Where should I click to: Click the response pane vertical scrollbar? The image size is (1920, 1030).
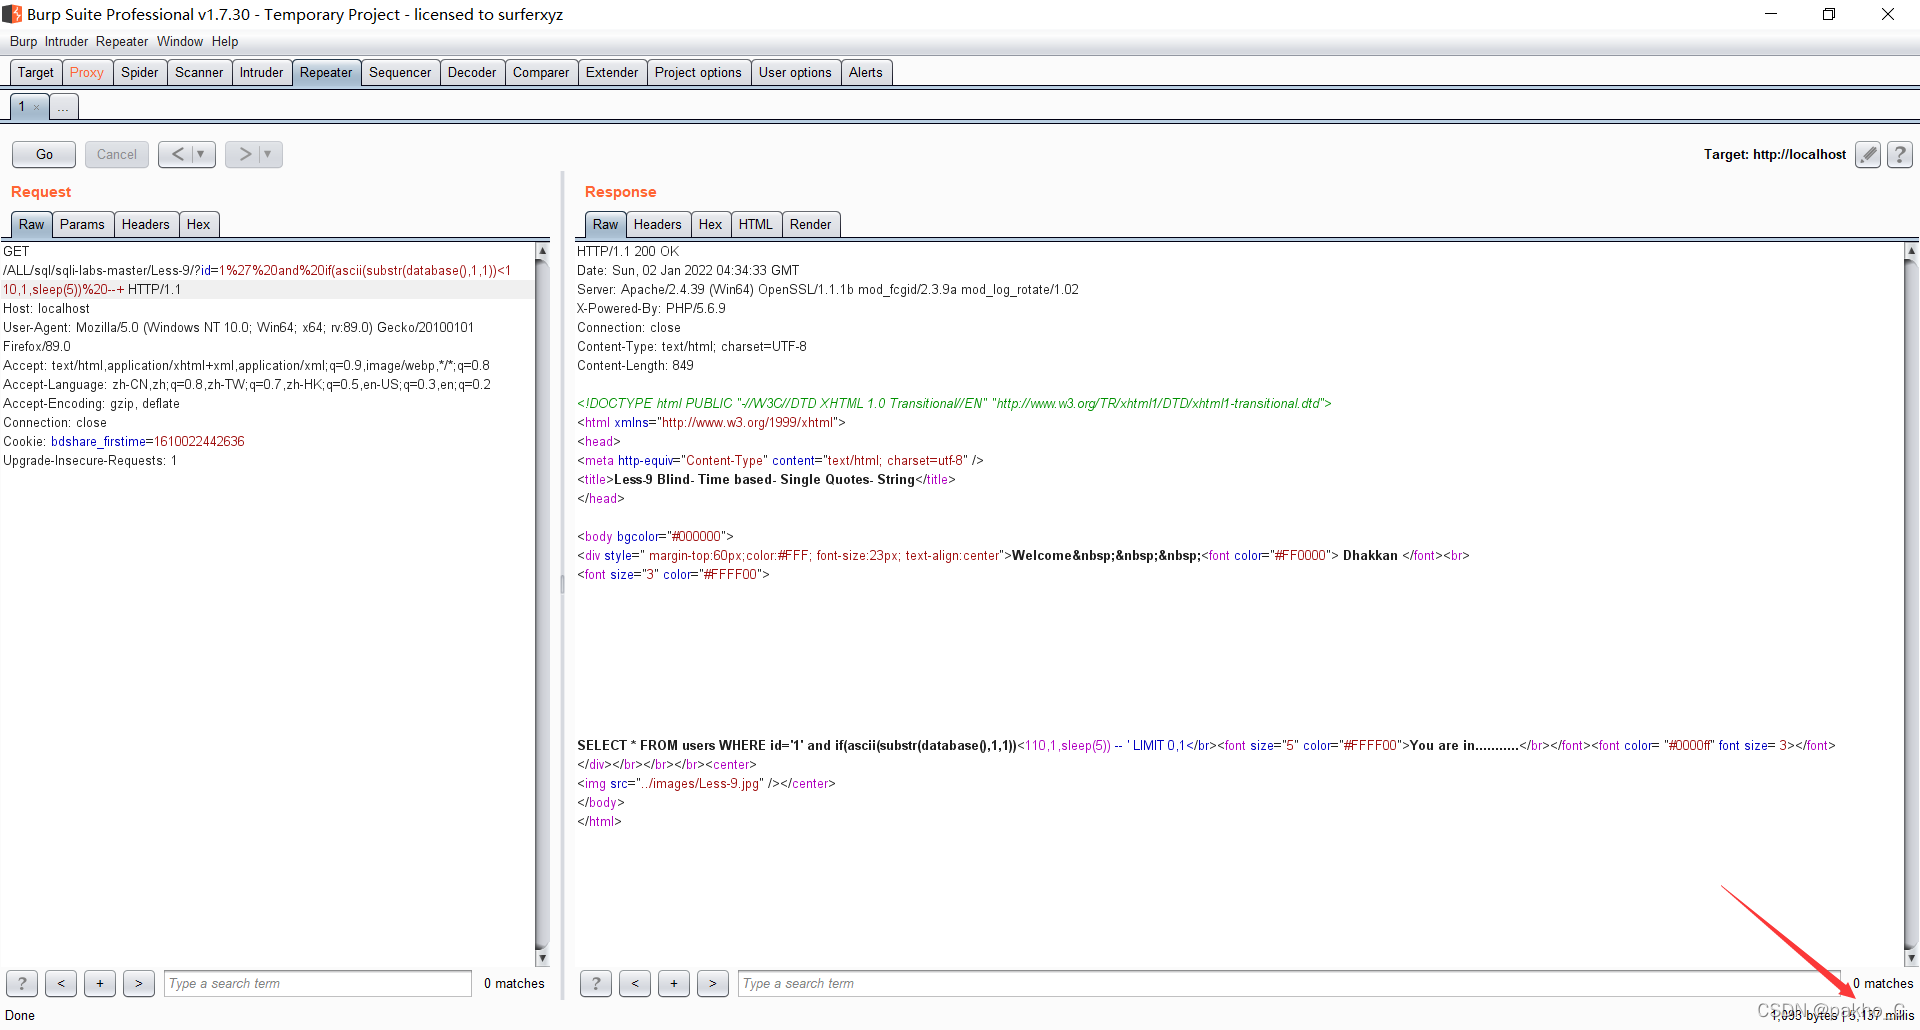tap(1911, 604)
